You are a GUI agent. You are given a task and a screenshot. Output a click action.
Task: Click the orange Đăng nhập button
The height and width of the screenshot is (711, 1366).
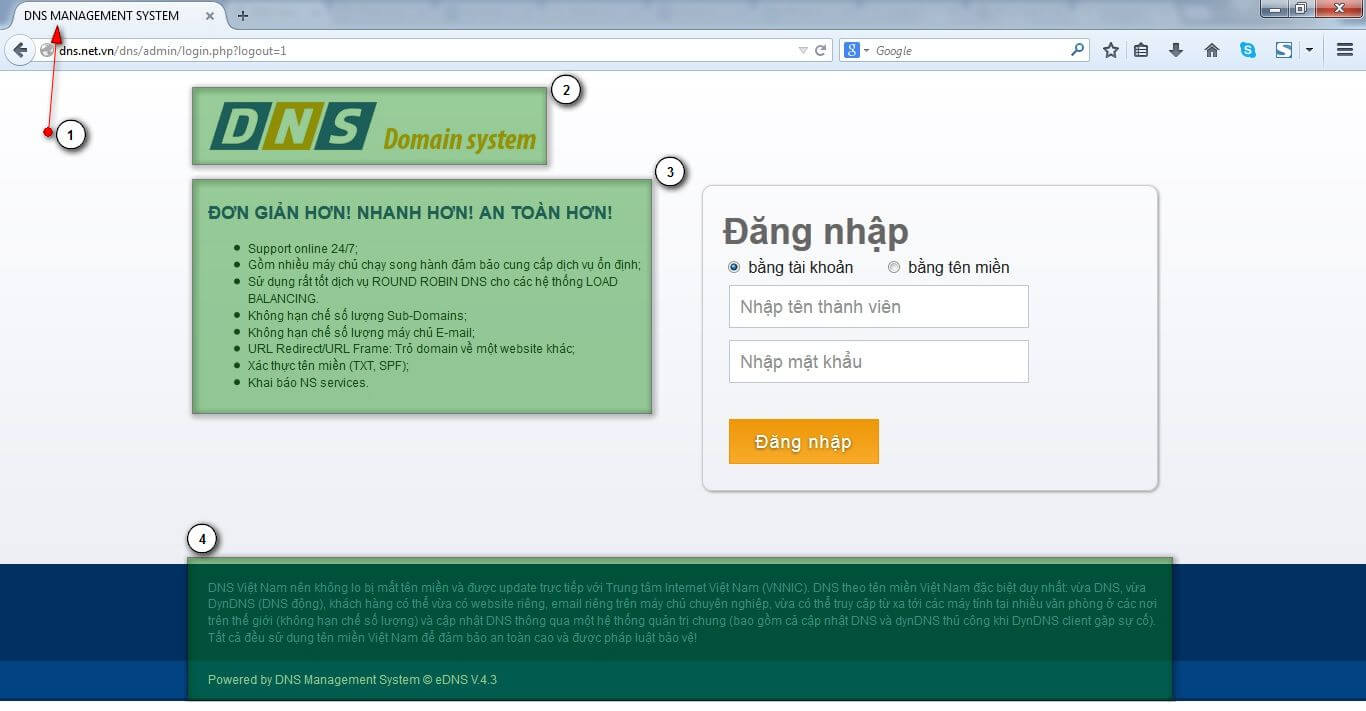(x=804, y=442)
